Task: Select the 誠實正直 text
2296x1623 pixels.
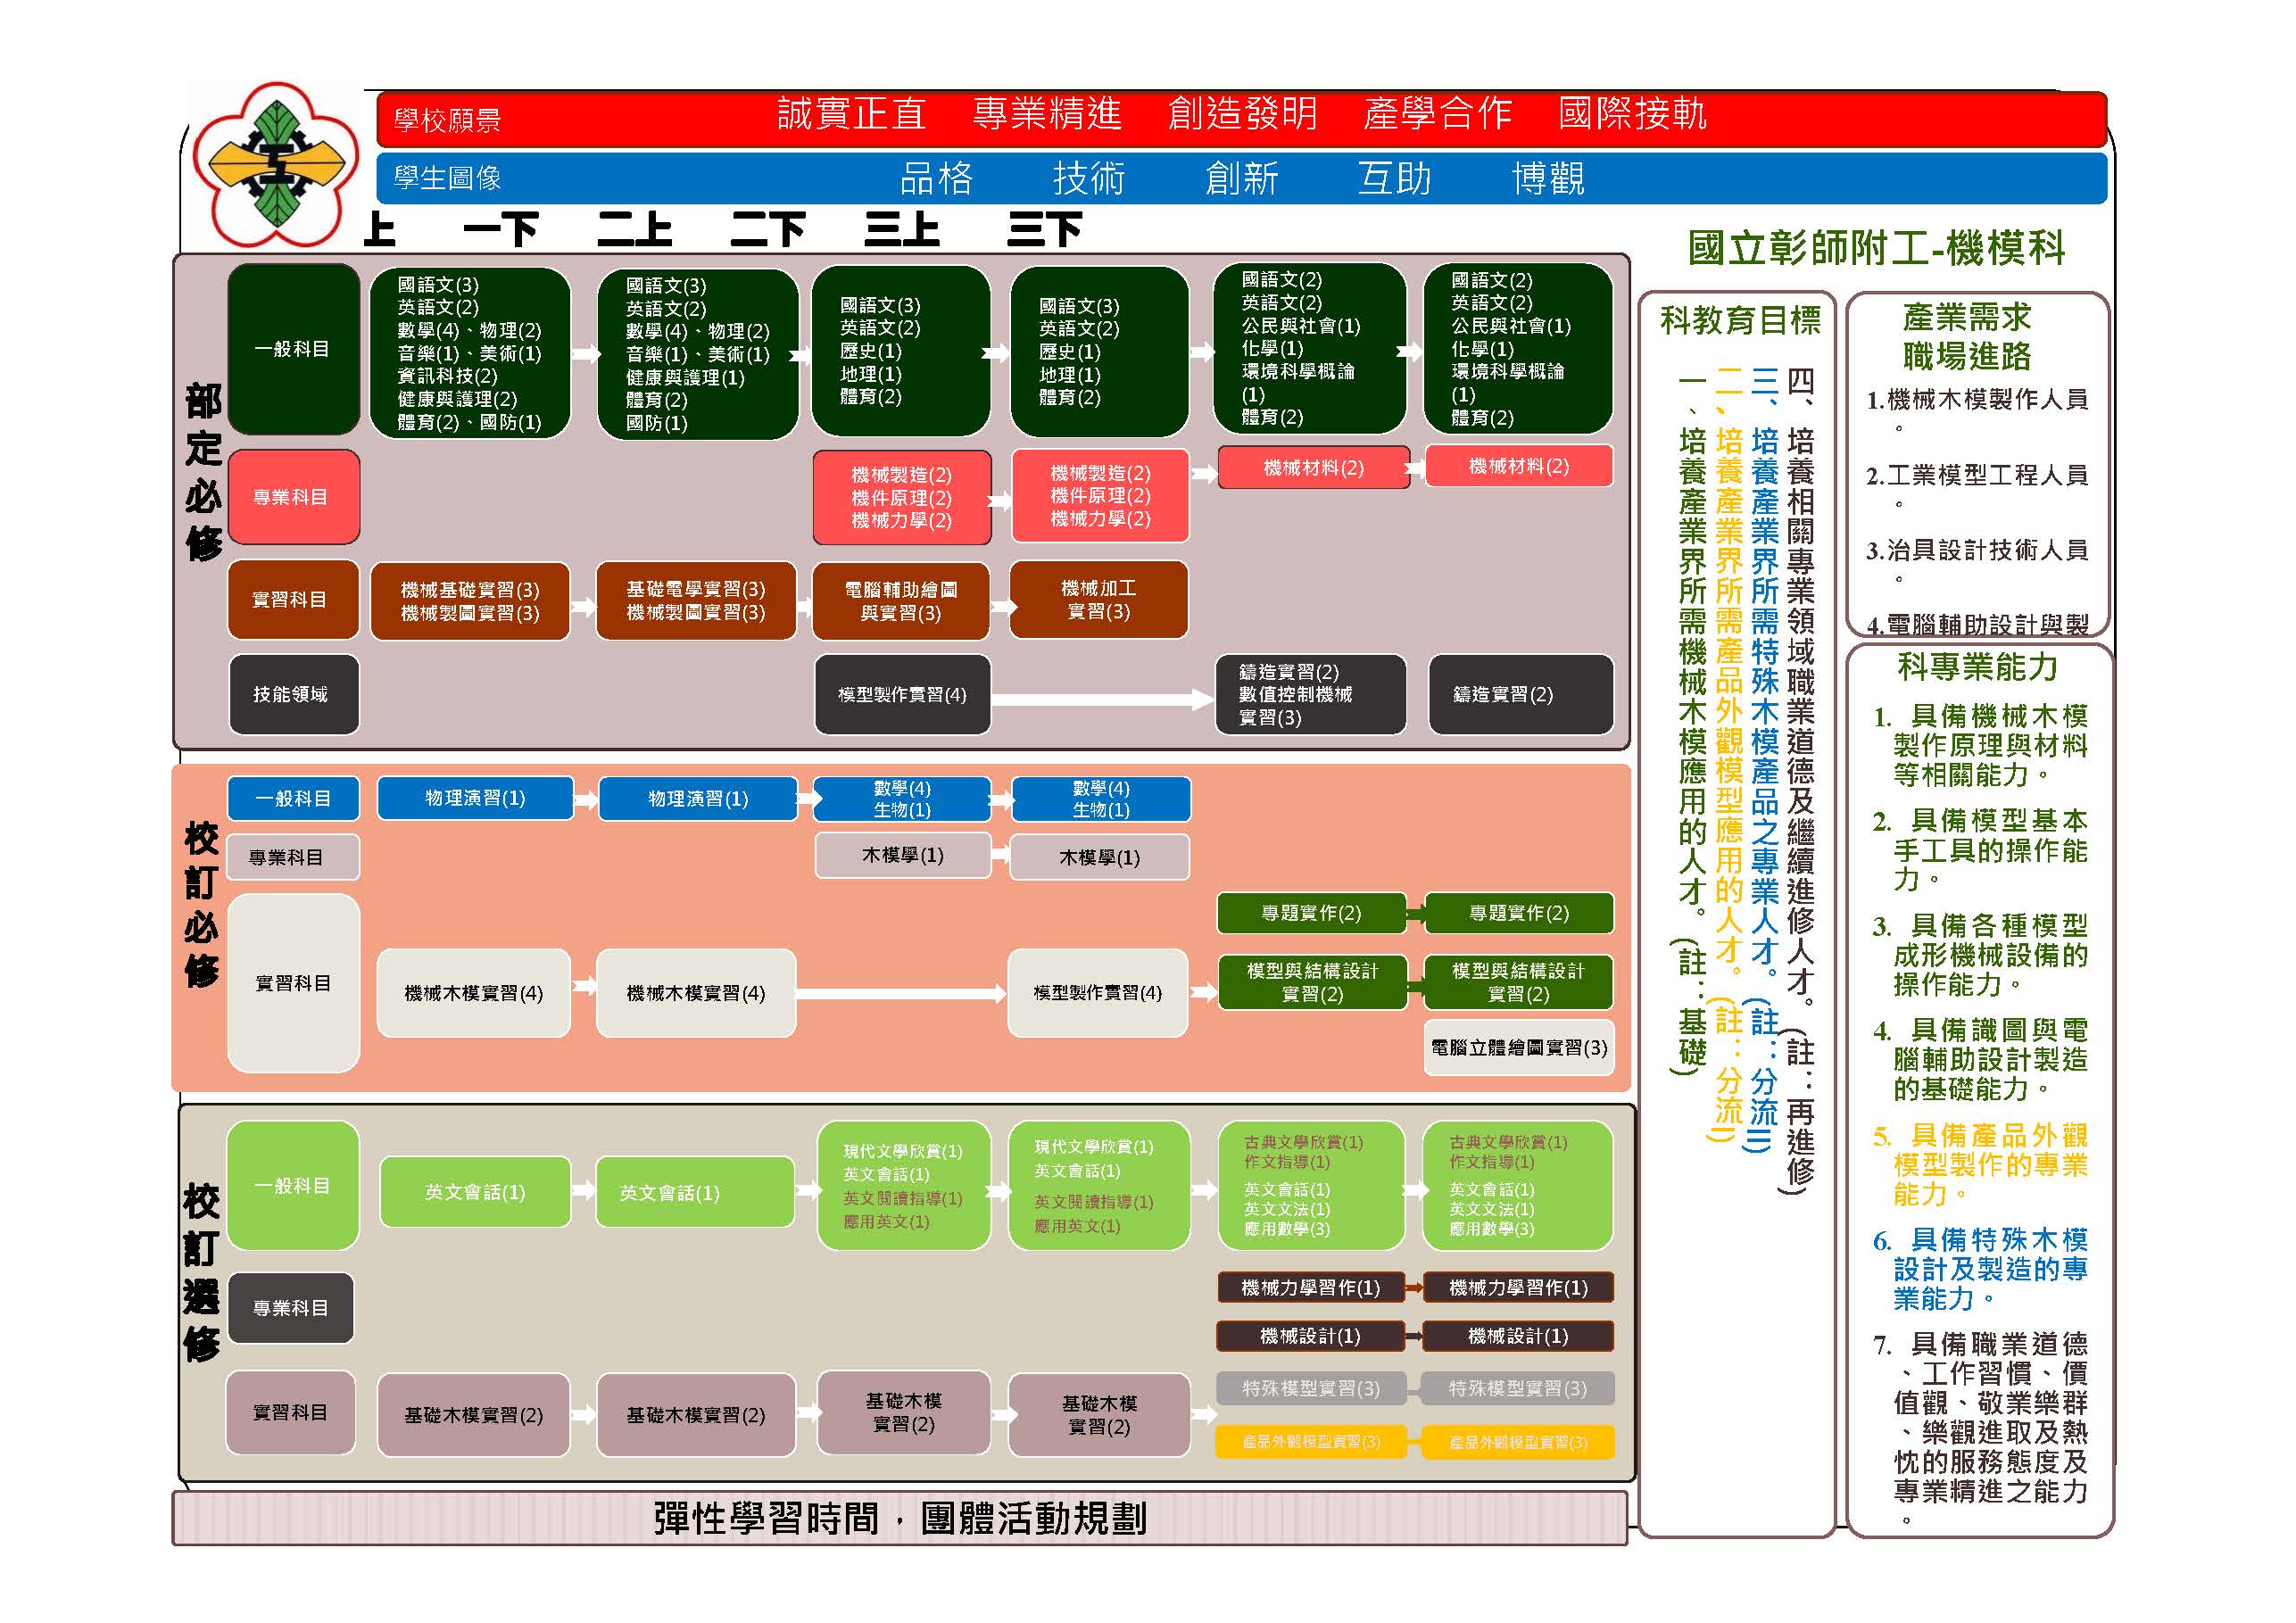Action: coord(851,114)
